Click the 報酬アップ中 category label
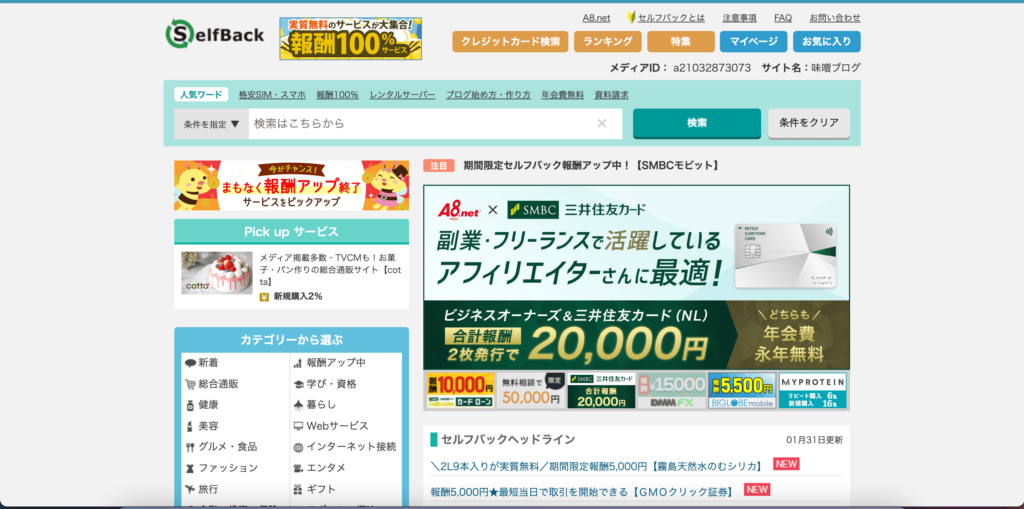This screenshot has height=509, width=1024. [x=336, y=363]
